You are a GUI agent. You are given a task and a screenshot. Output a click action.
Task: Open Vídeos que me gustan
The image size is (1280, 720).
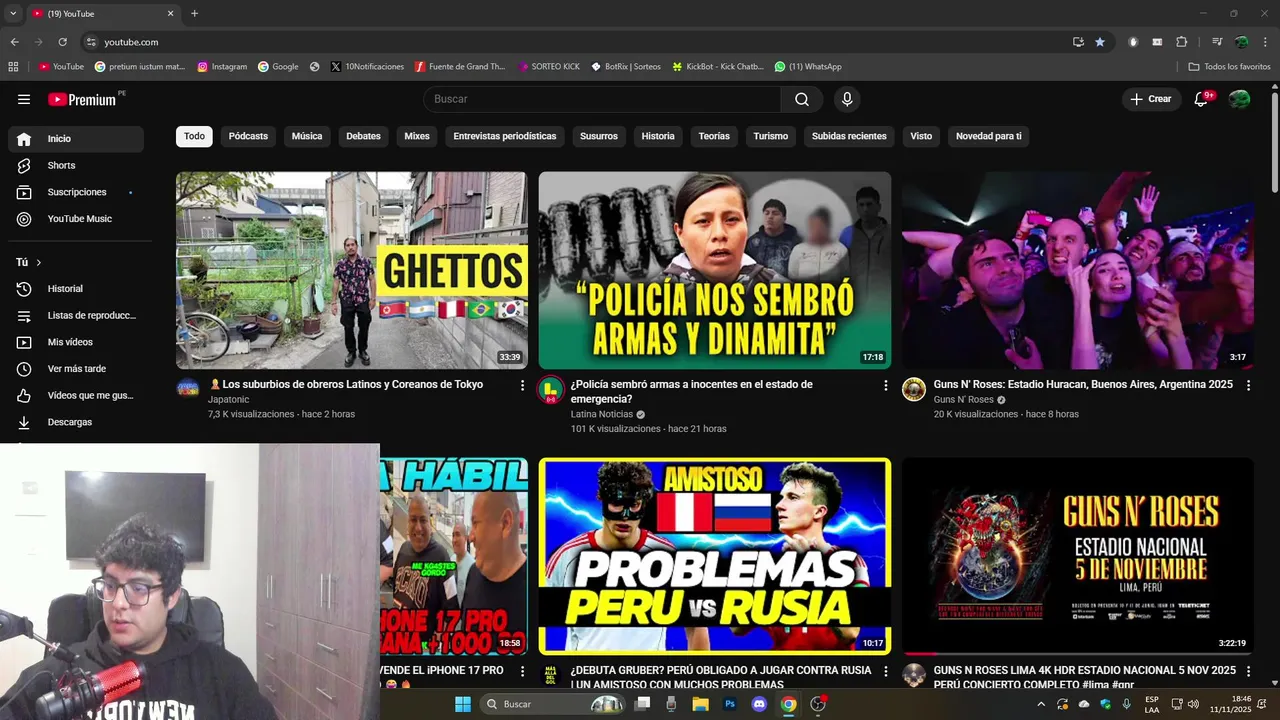(x=76, y=395)
